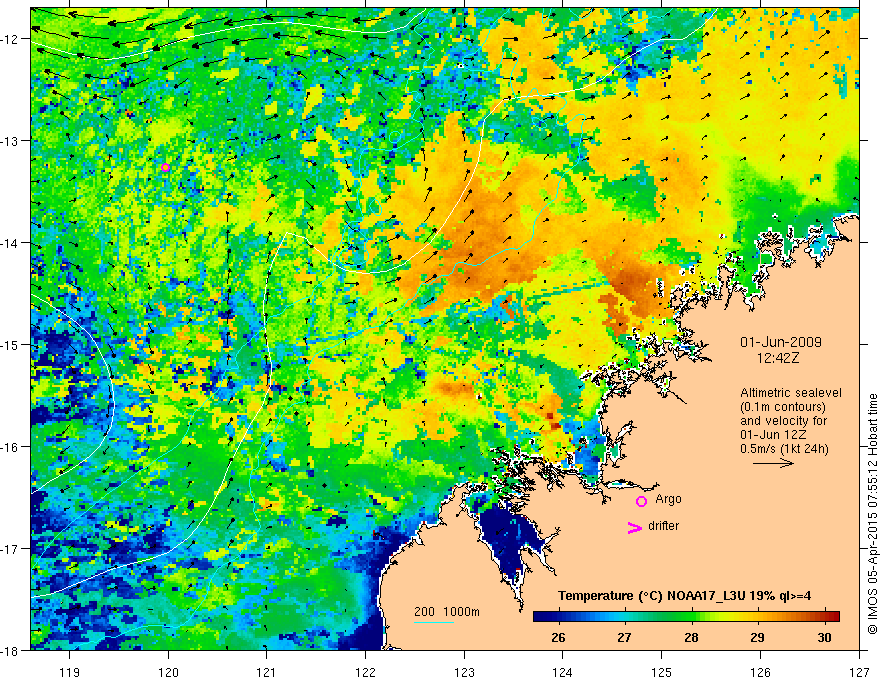Click latitude axis label -13

[11, 140]
